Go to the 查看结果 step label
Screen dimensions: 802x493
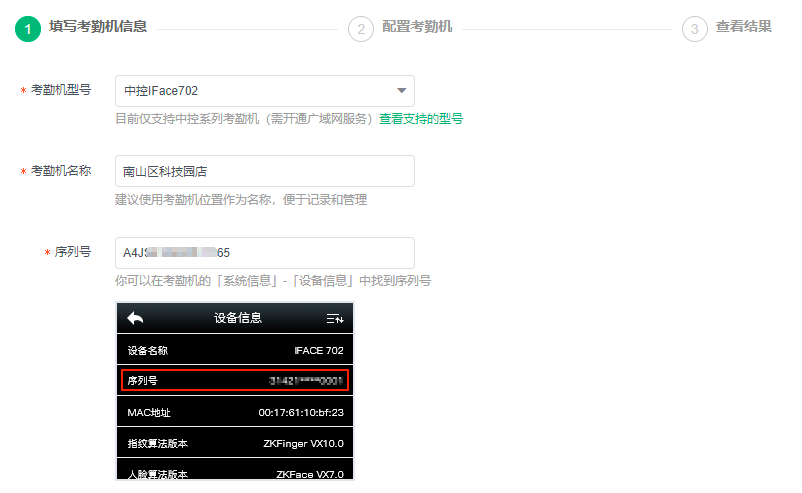[x=744, y=26]
